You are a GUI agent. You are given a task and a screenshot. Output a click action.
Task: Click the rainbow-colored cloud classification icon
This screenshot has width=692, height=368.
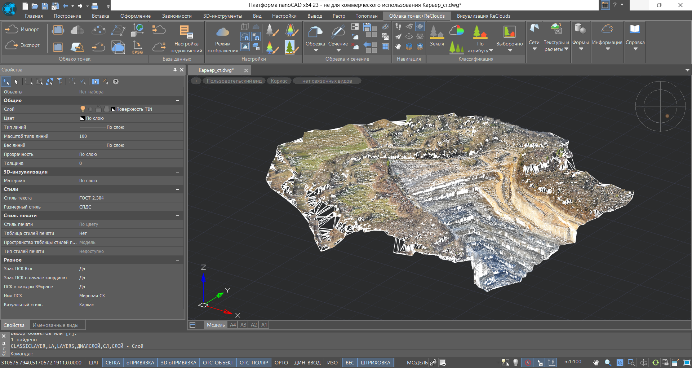click(x=456, y=30)
